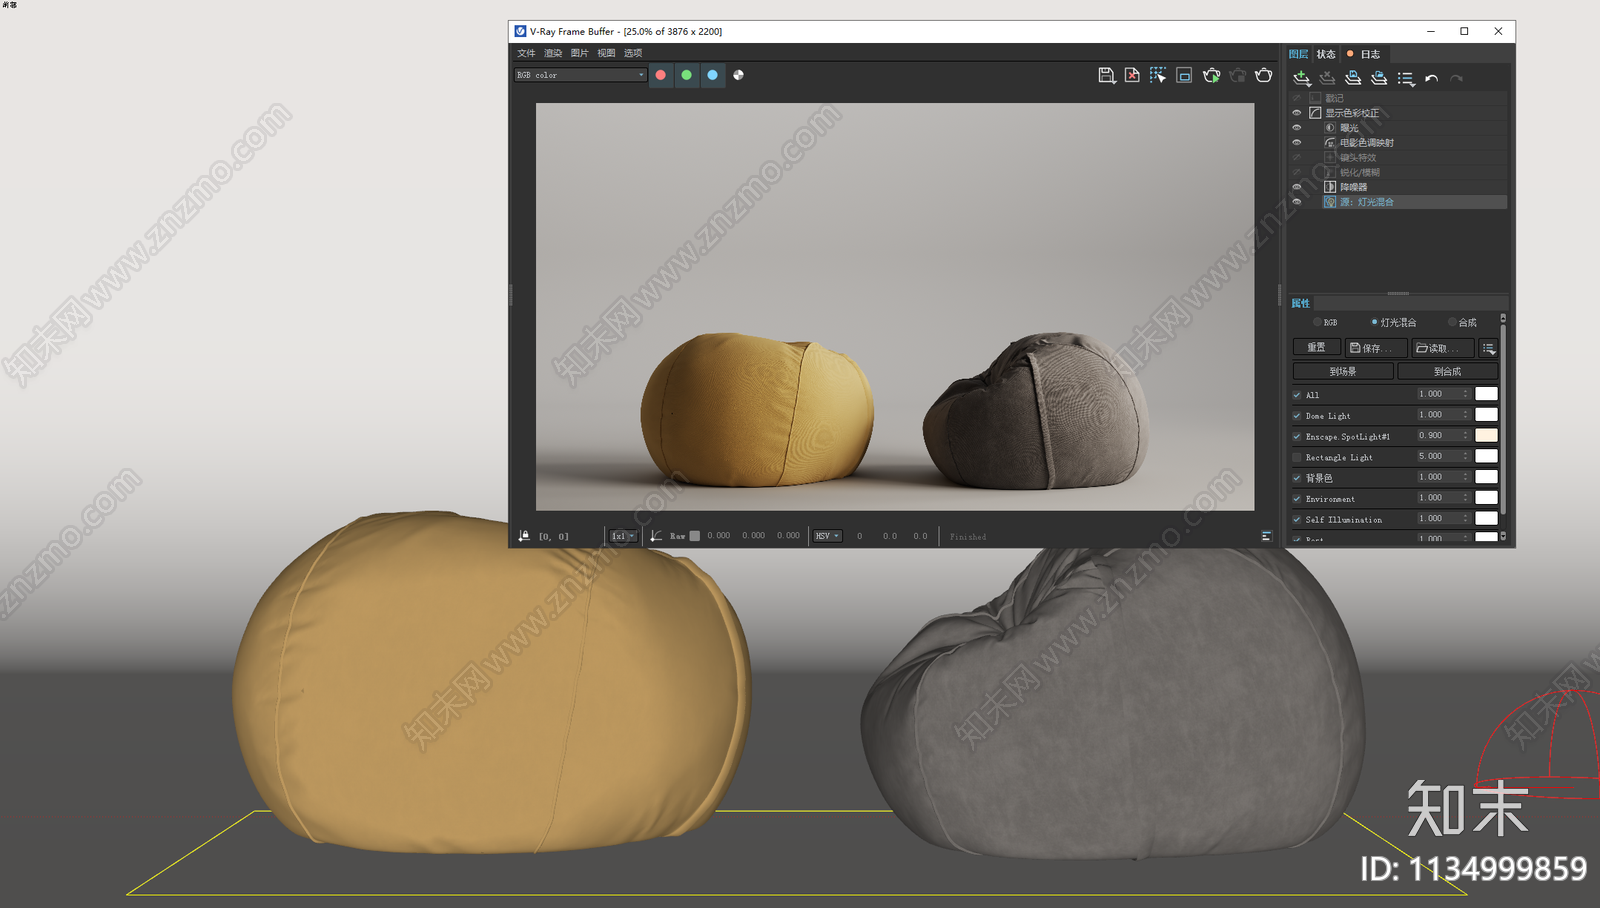Click the region render icon
This screenshot has height=908, width=1600.
pyautogui.click(x=1184, y=75)
